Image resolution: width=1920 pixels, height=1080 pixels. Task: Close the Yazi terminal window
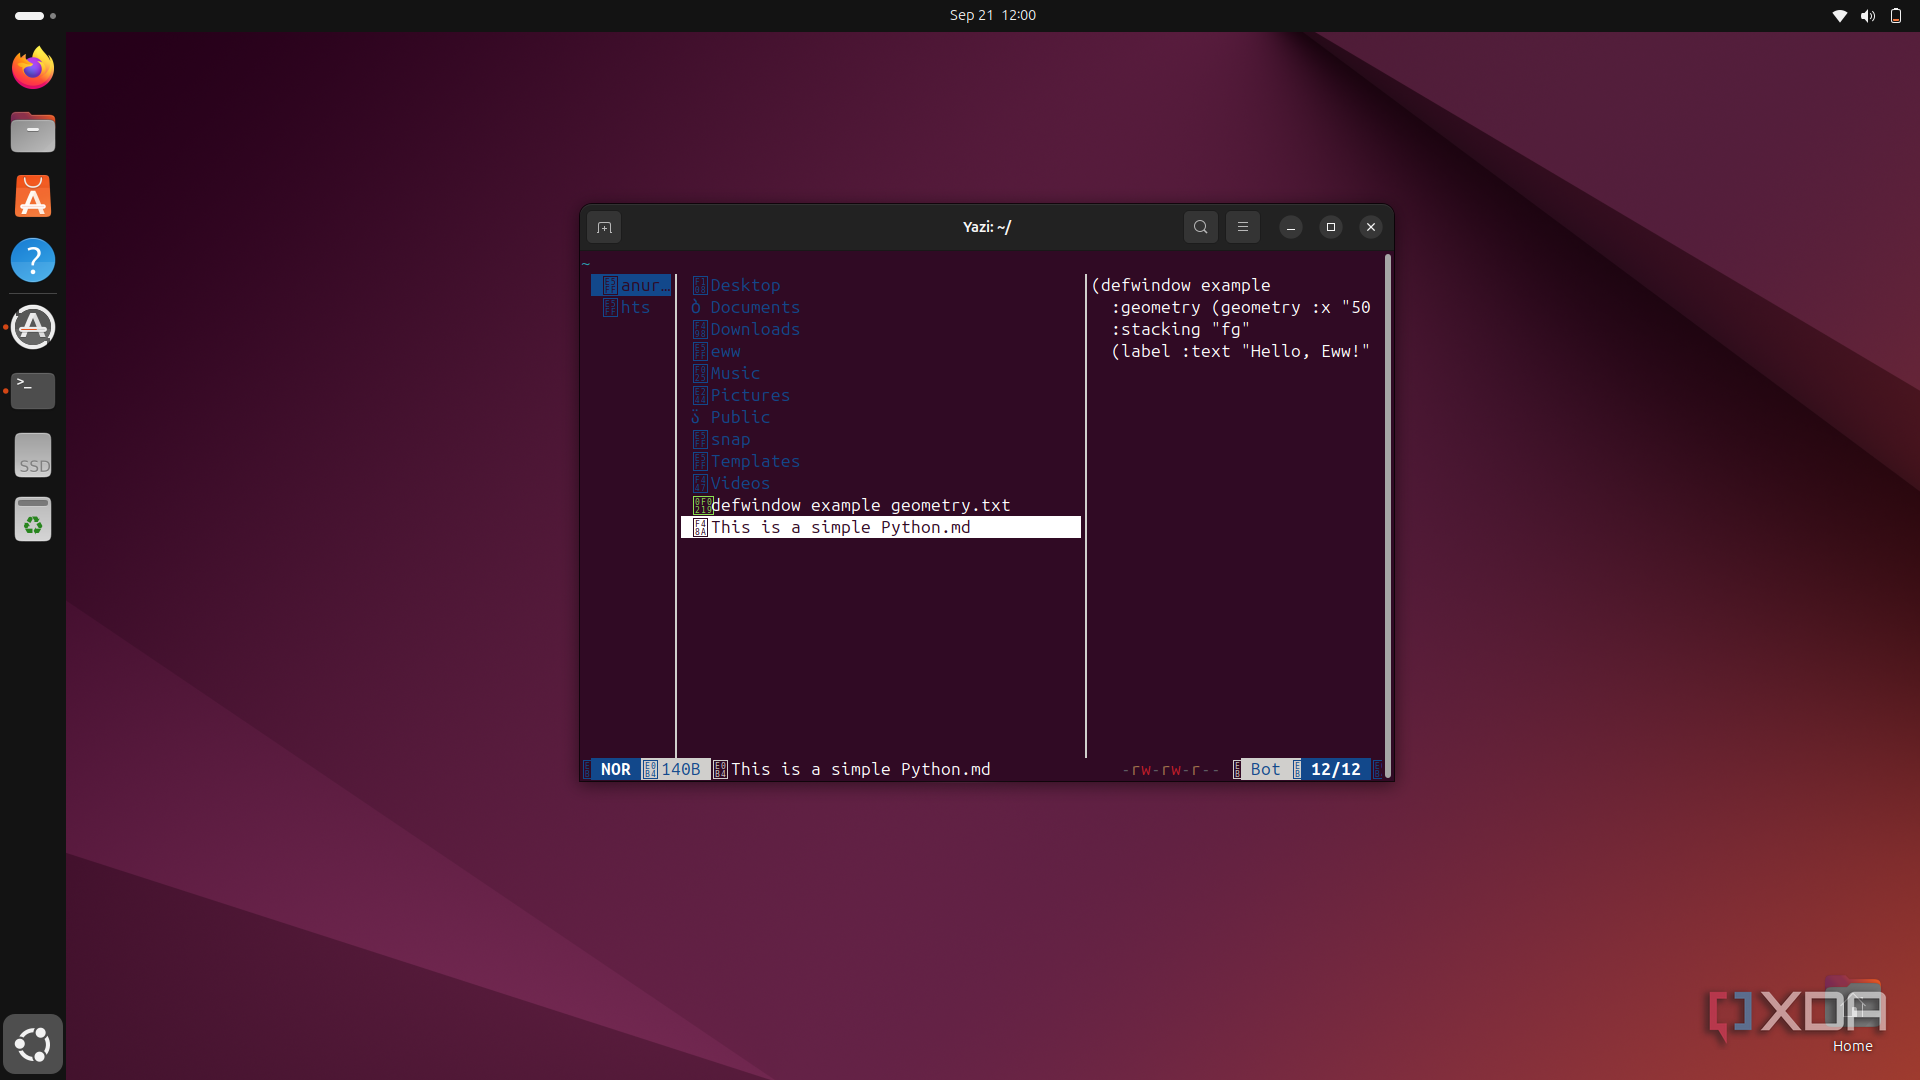pyautogui.click(x=1371, y=227)
